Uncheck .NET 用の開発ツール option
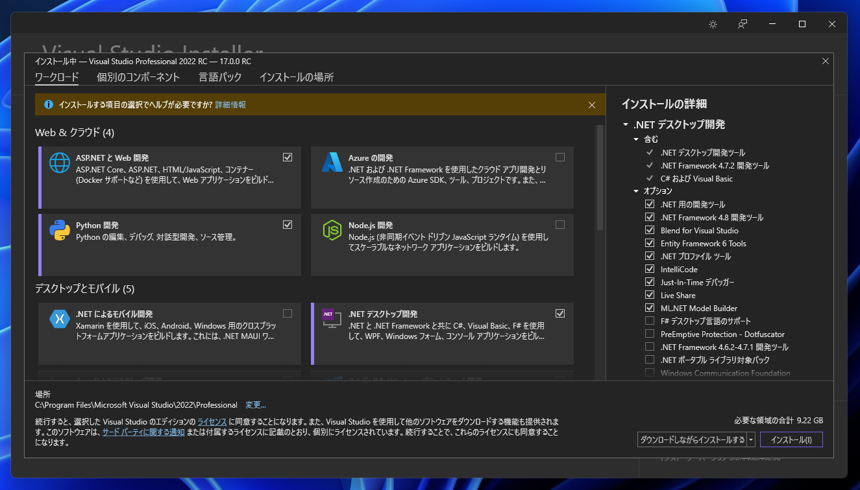 click(650, 204)
